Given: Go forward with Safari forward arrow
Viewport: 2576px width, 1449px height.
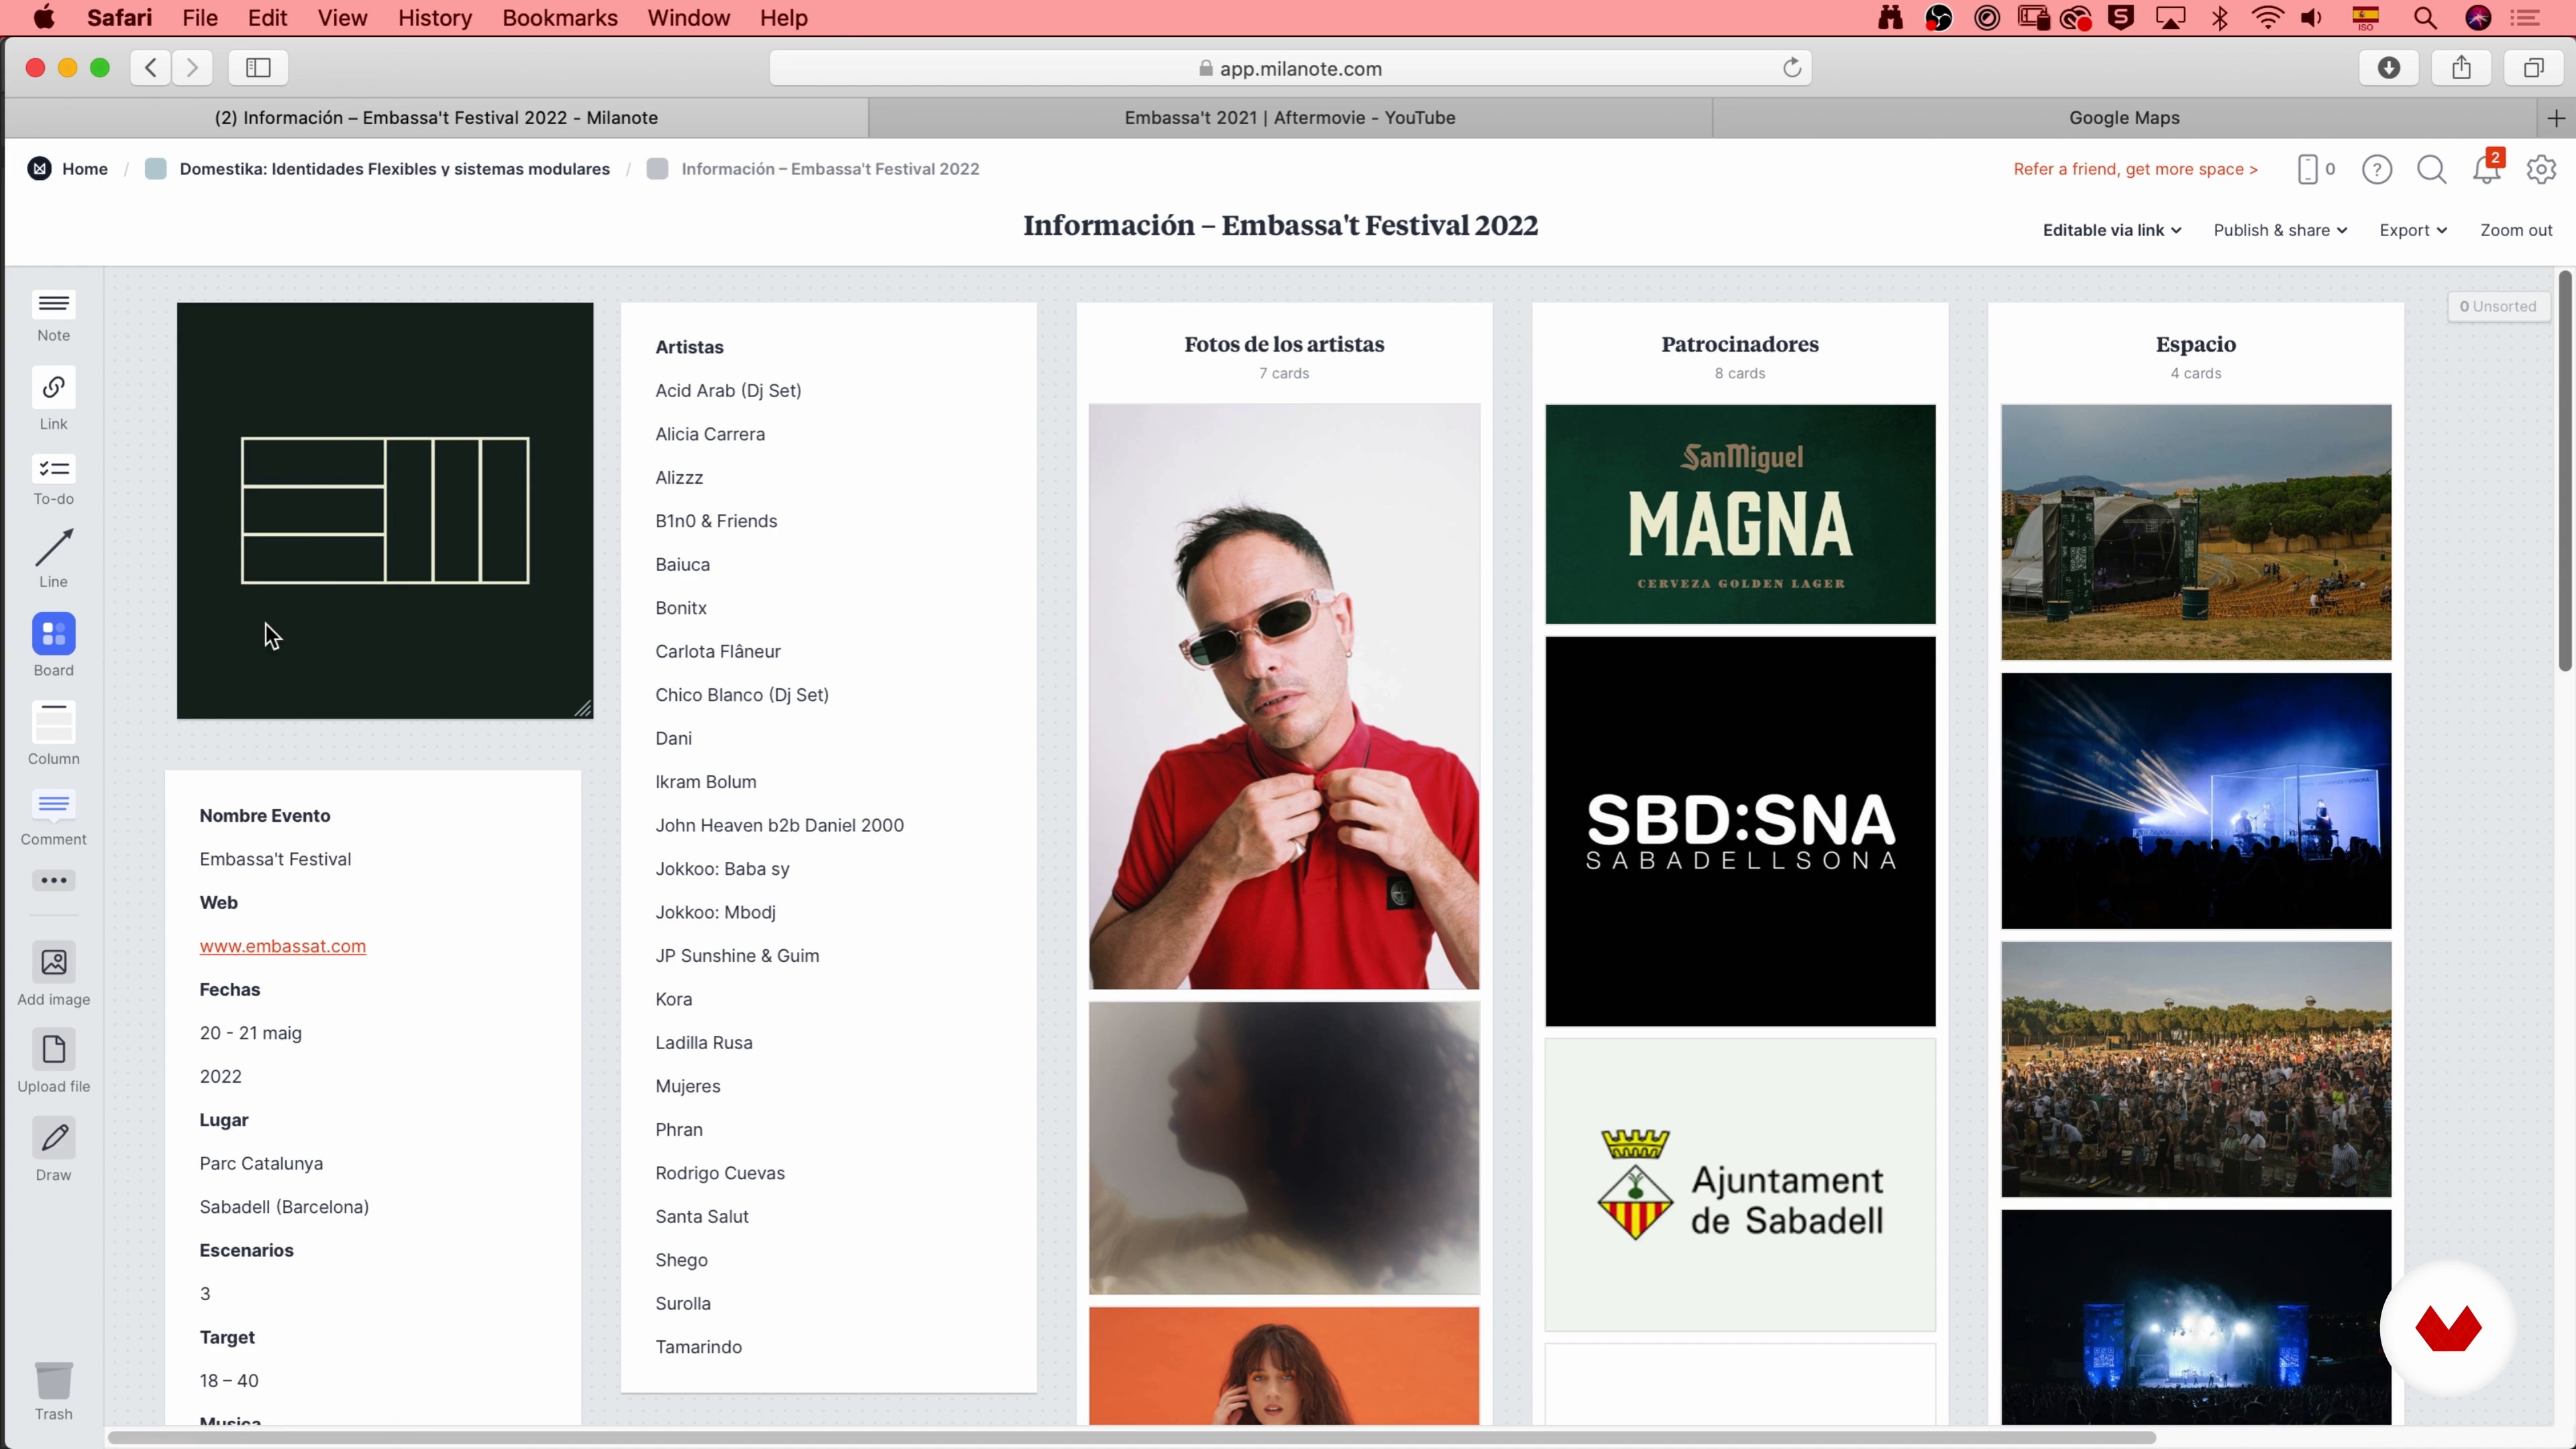Looking at the screenshot, I should click(x=192, y=67).
